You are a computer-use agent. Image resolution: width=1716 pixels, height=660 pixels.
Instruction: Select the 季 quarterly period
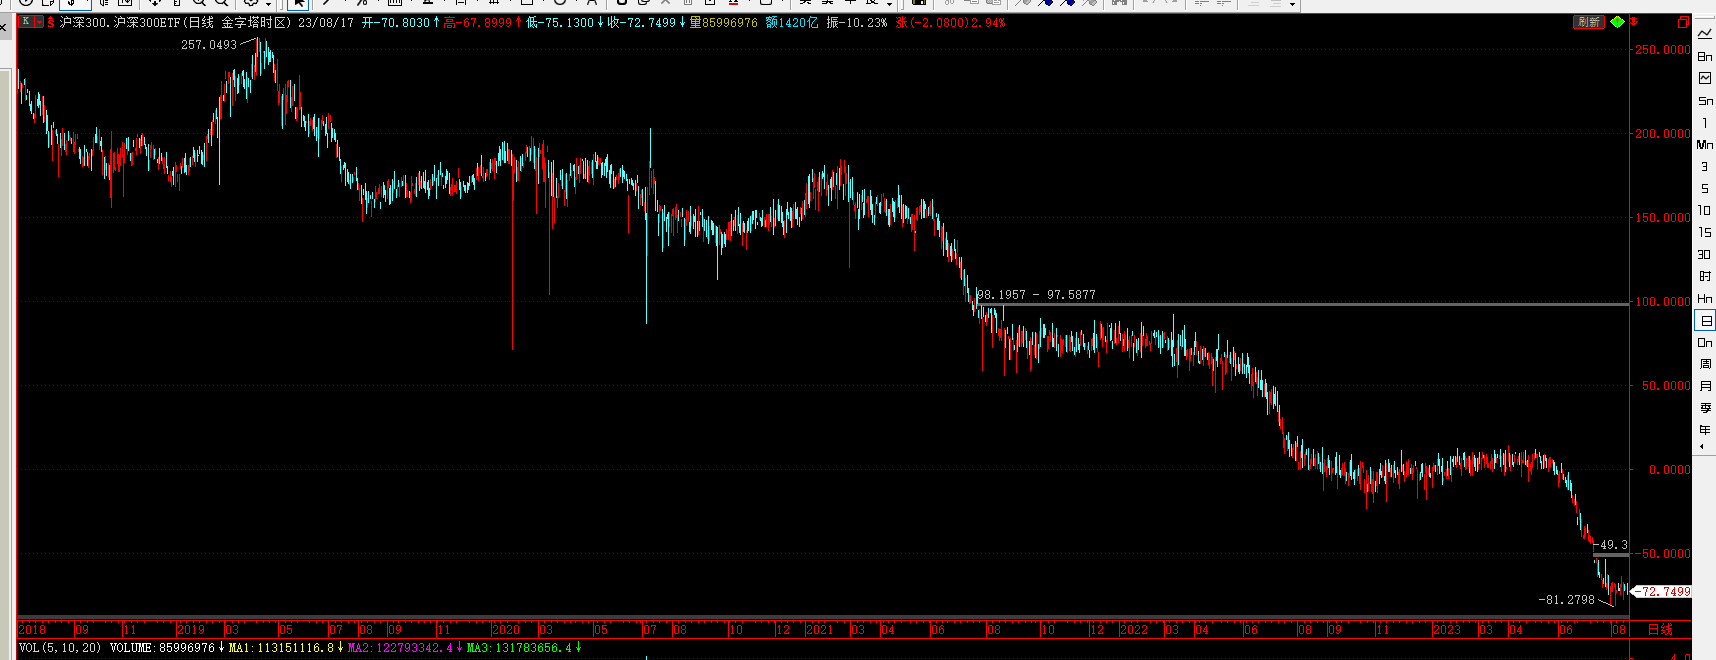[x=1705, y=408]
